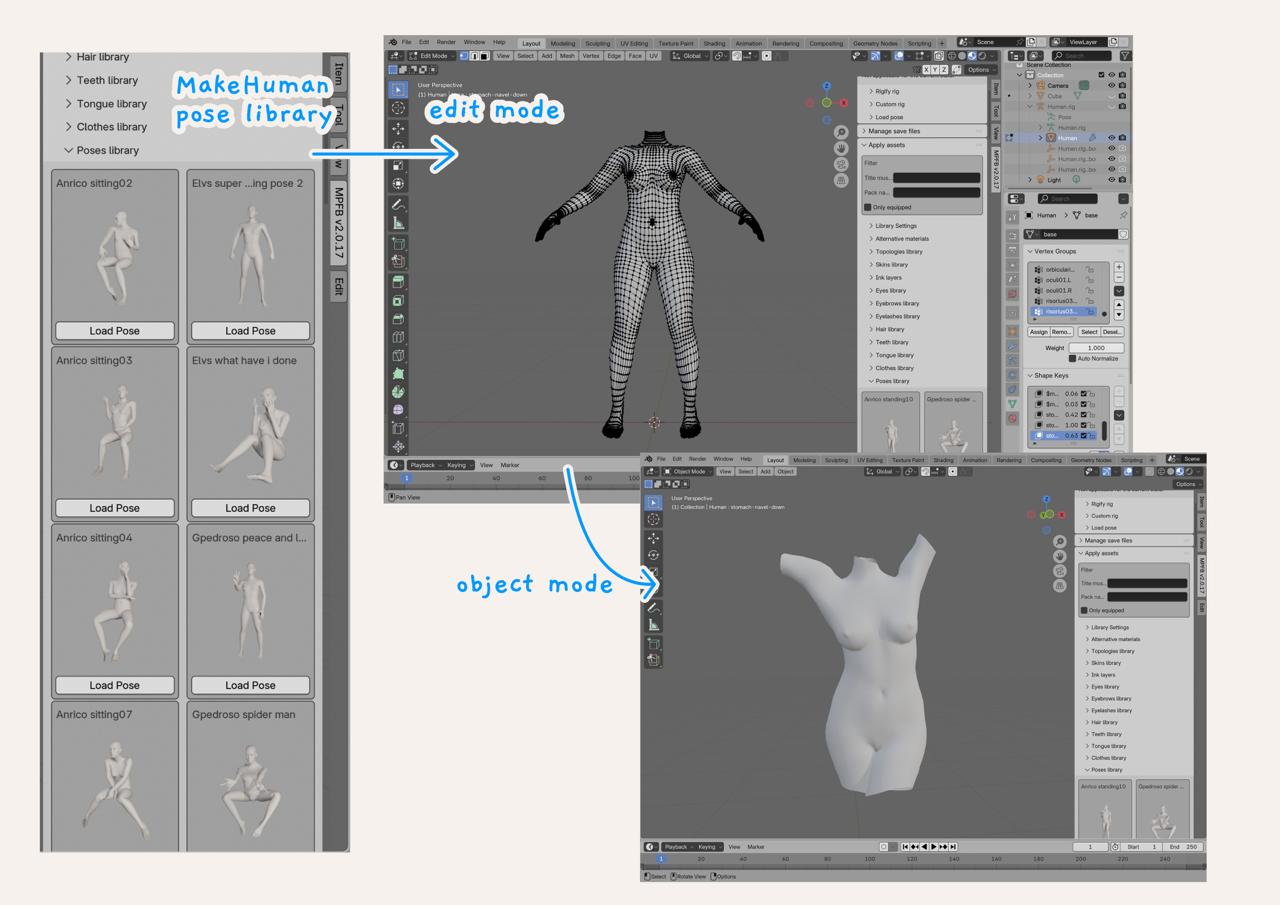Select the Cursor tool in edit mode window
Screen dimensions: 1280x905
coord(399,108)
